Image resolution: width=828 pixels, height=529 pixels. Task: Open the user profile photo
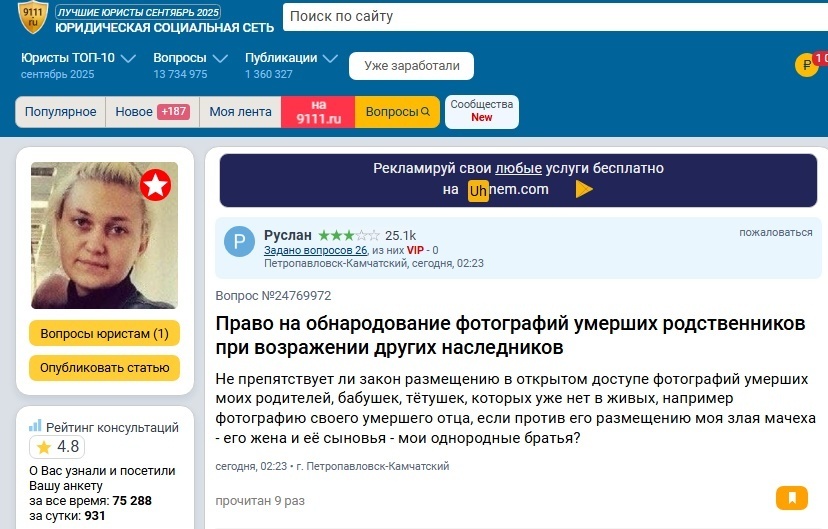(104, 236)
